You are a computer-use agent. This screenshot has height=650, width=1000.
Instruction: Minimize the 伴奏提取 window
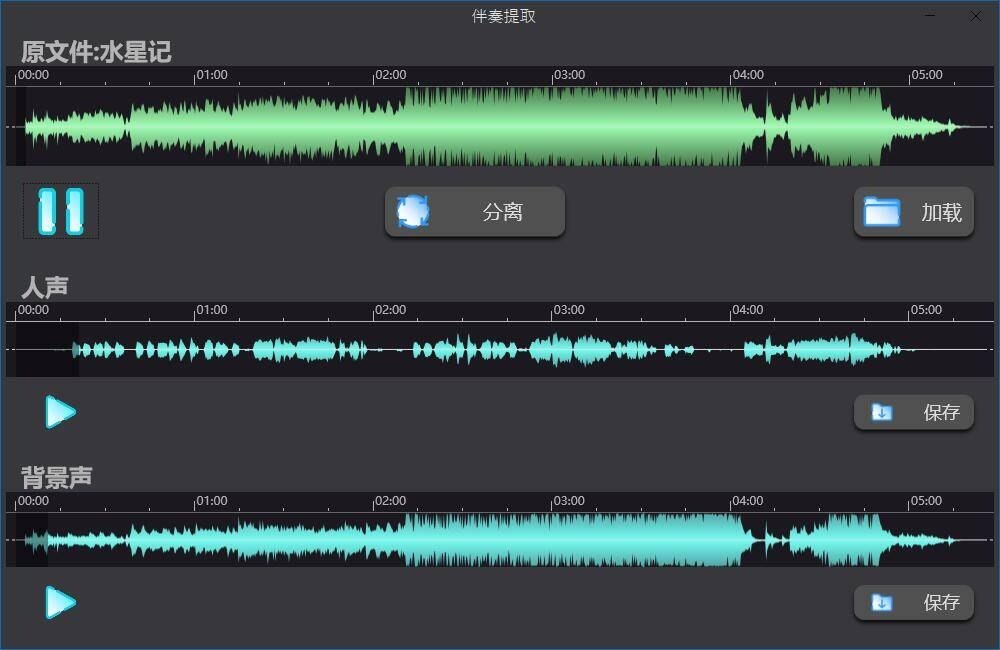point(931,16)
